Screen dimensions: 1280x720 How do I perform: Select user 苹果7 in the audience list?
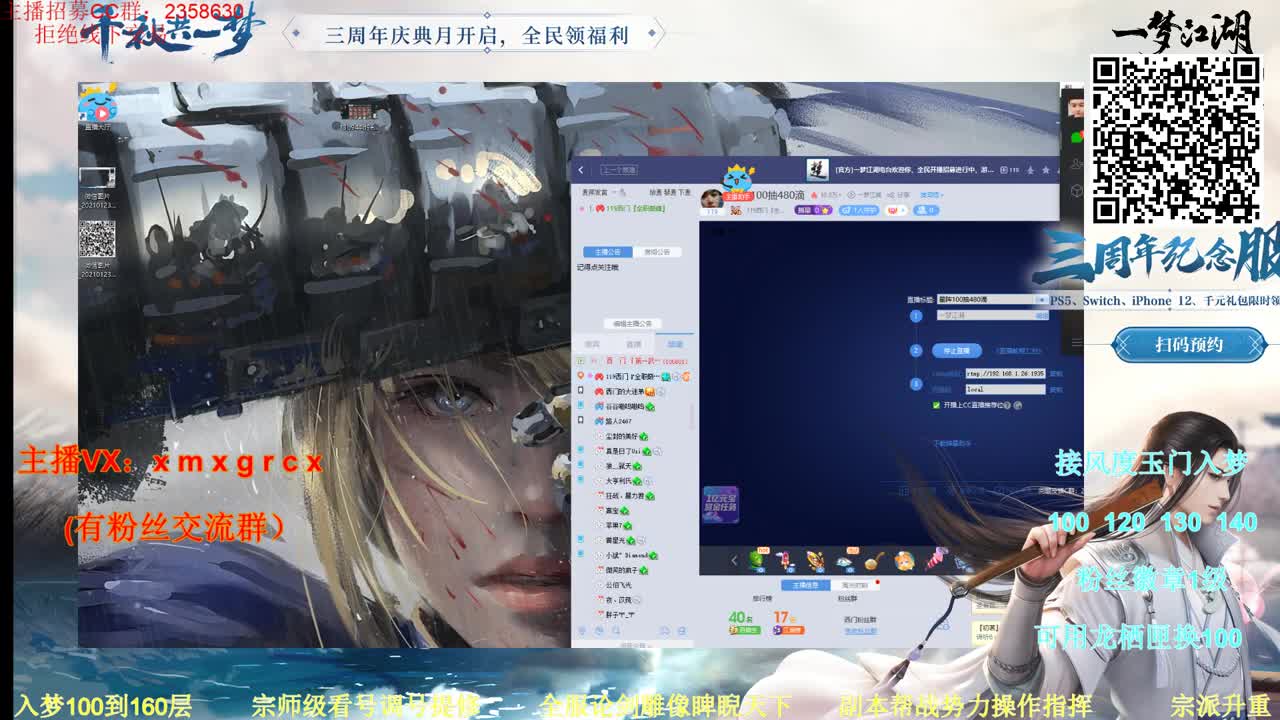coord(616,525)
